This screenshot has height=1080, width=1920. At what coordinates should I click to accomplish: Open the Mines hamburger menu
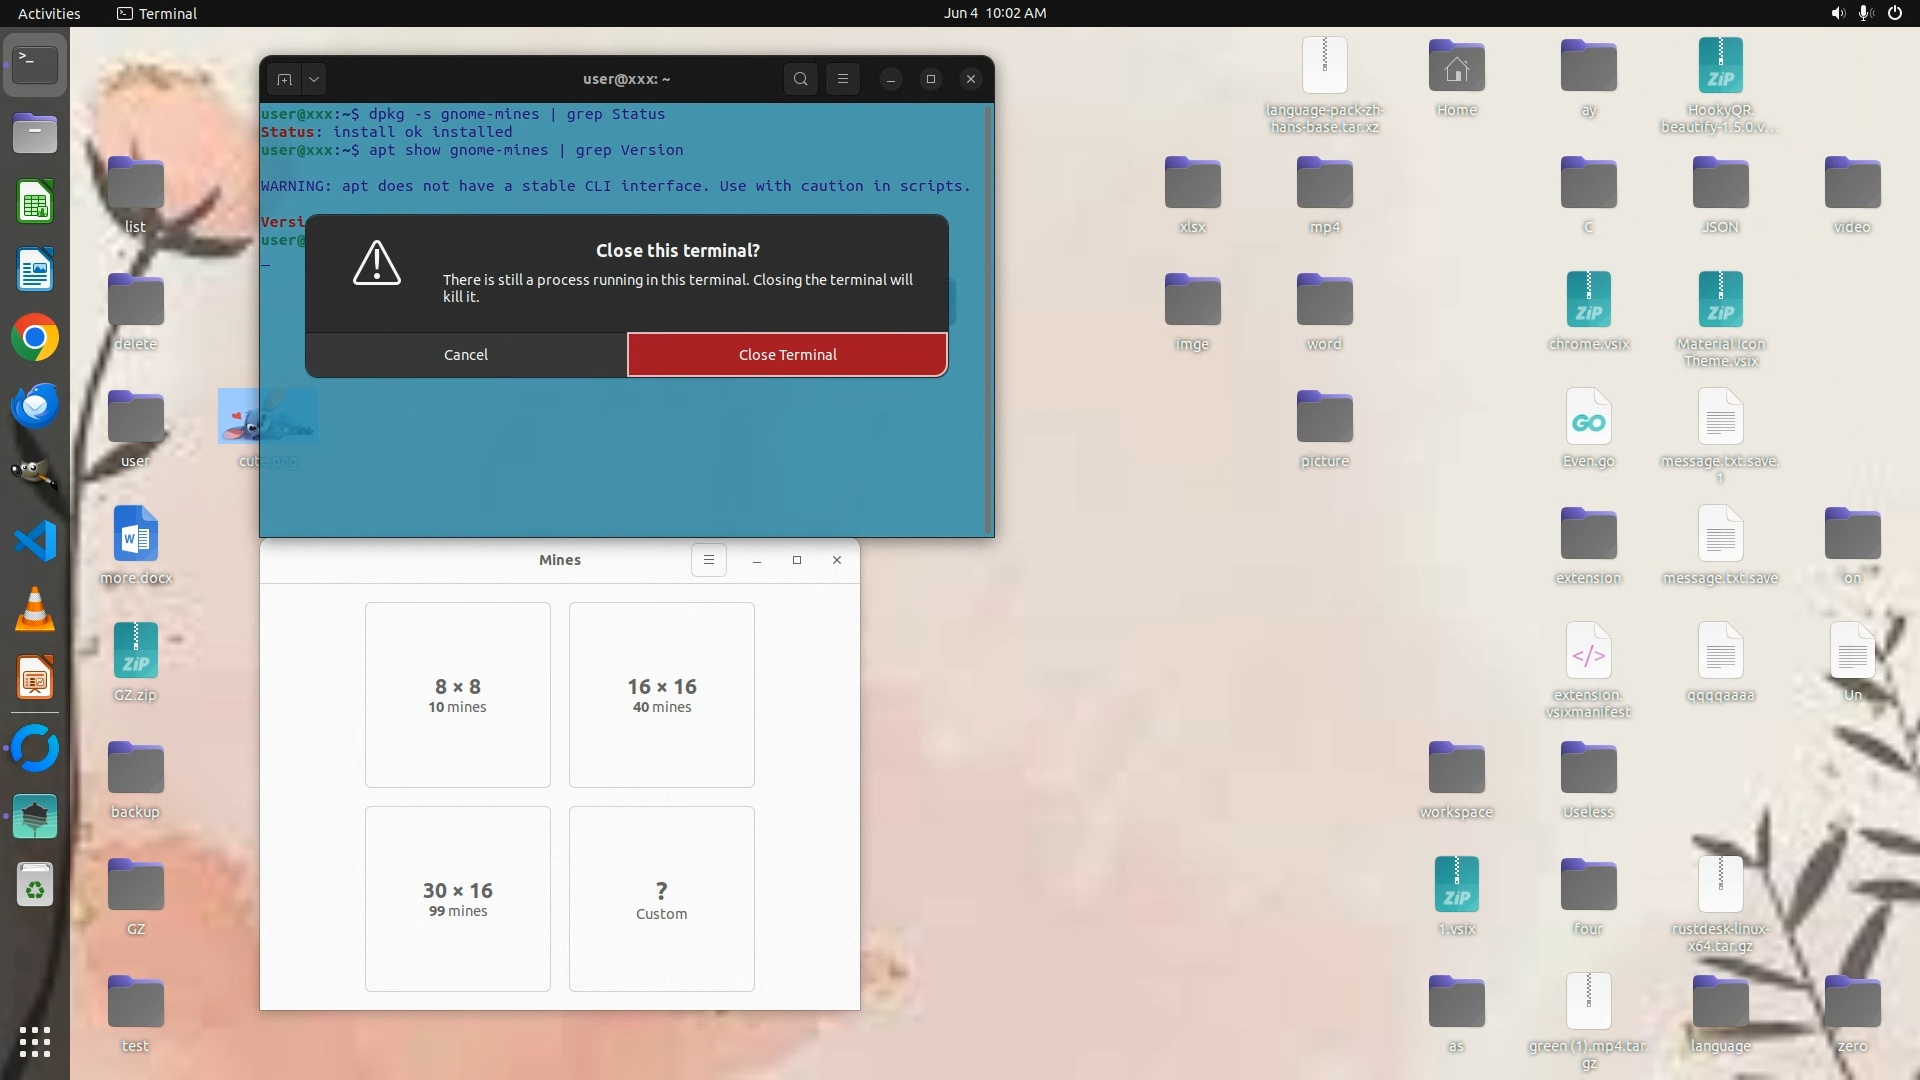pos(709,560)
